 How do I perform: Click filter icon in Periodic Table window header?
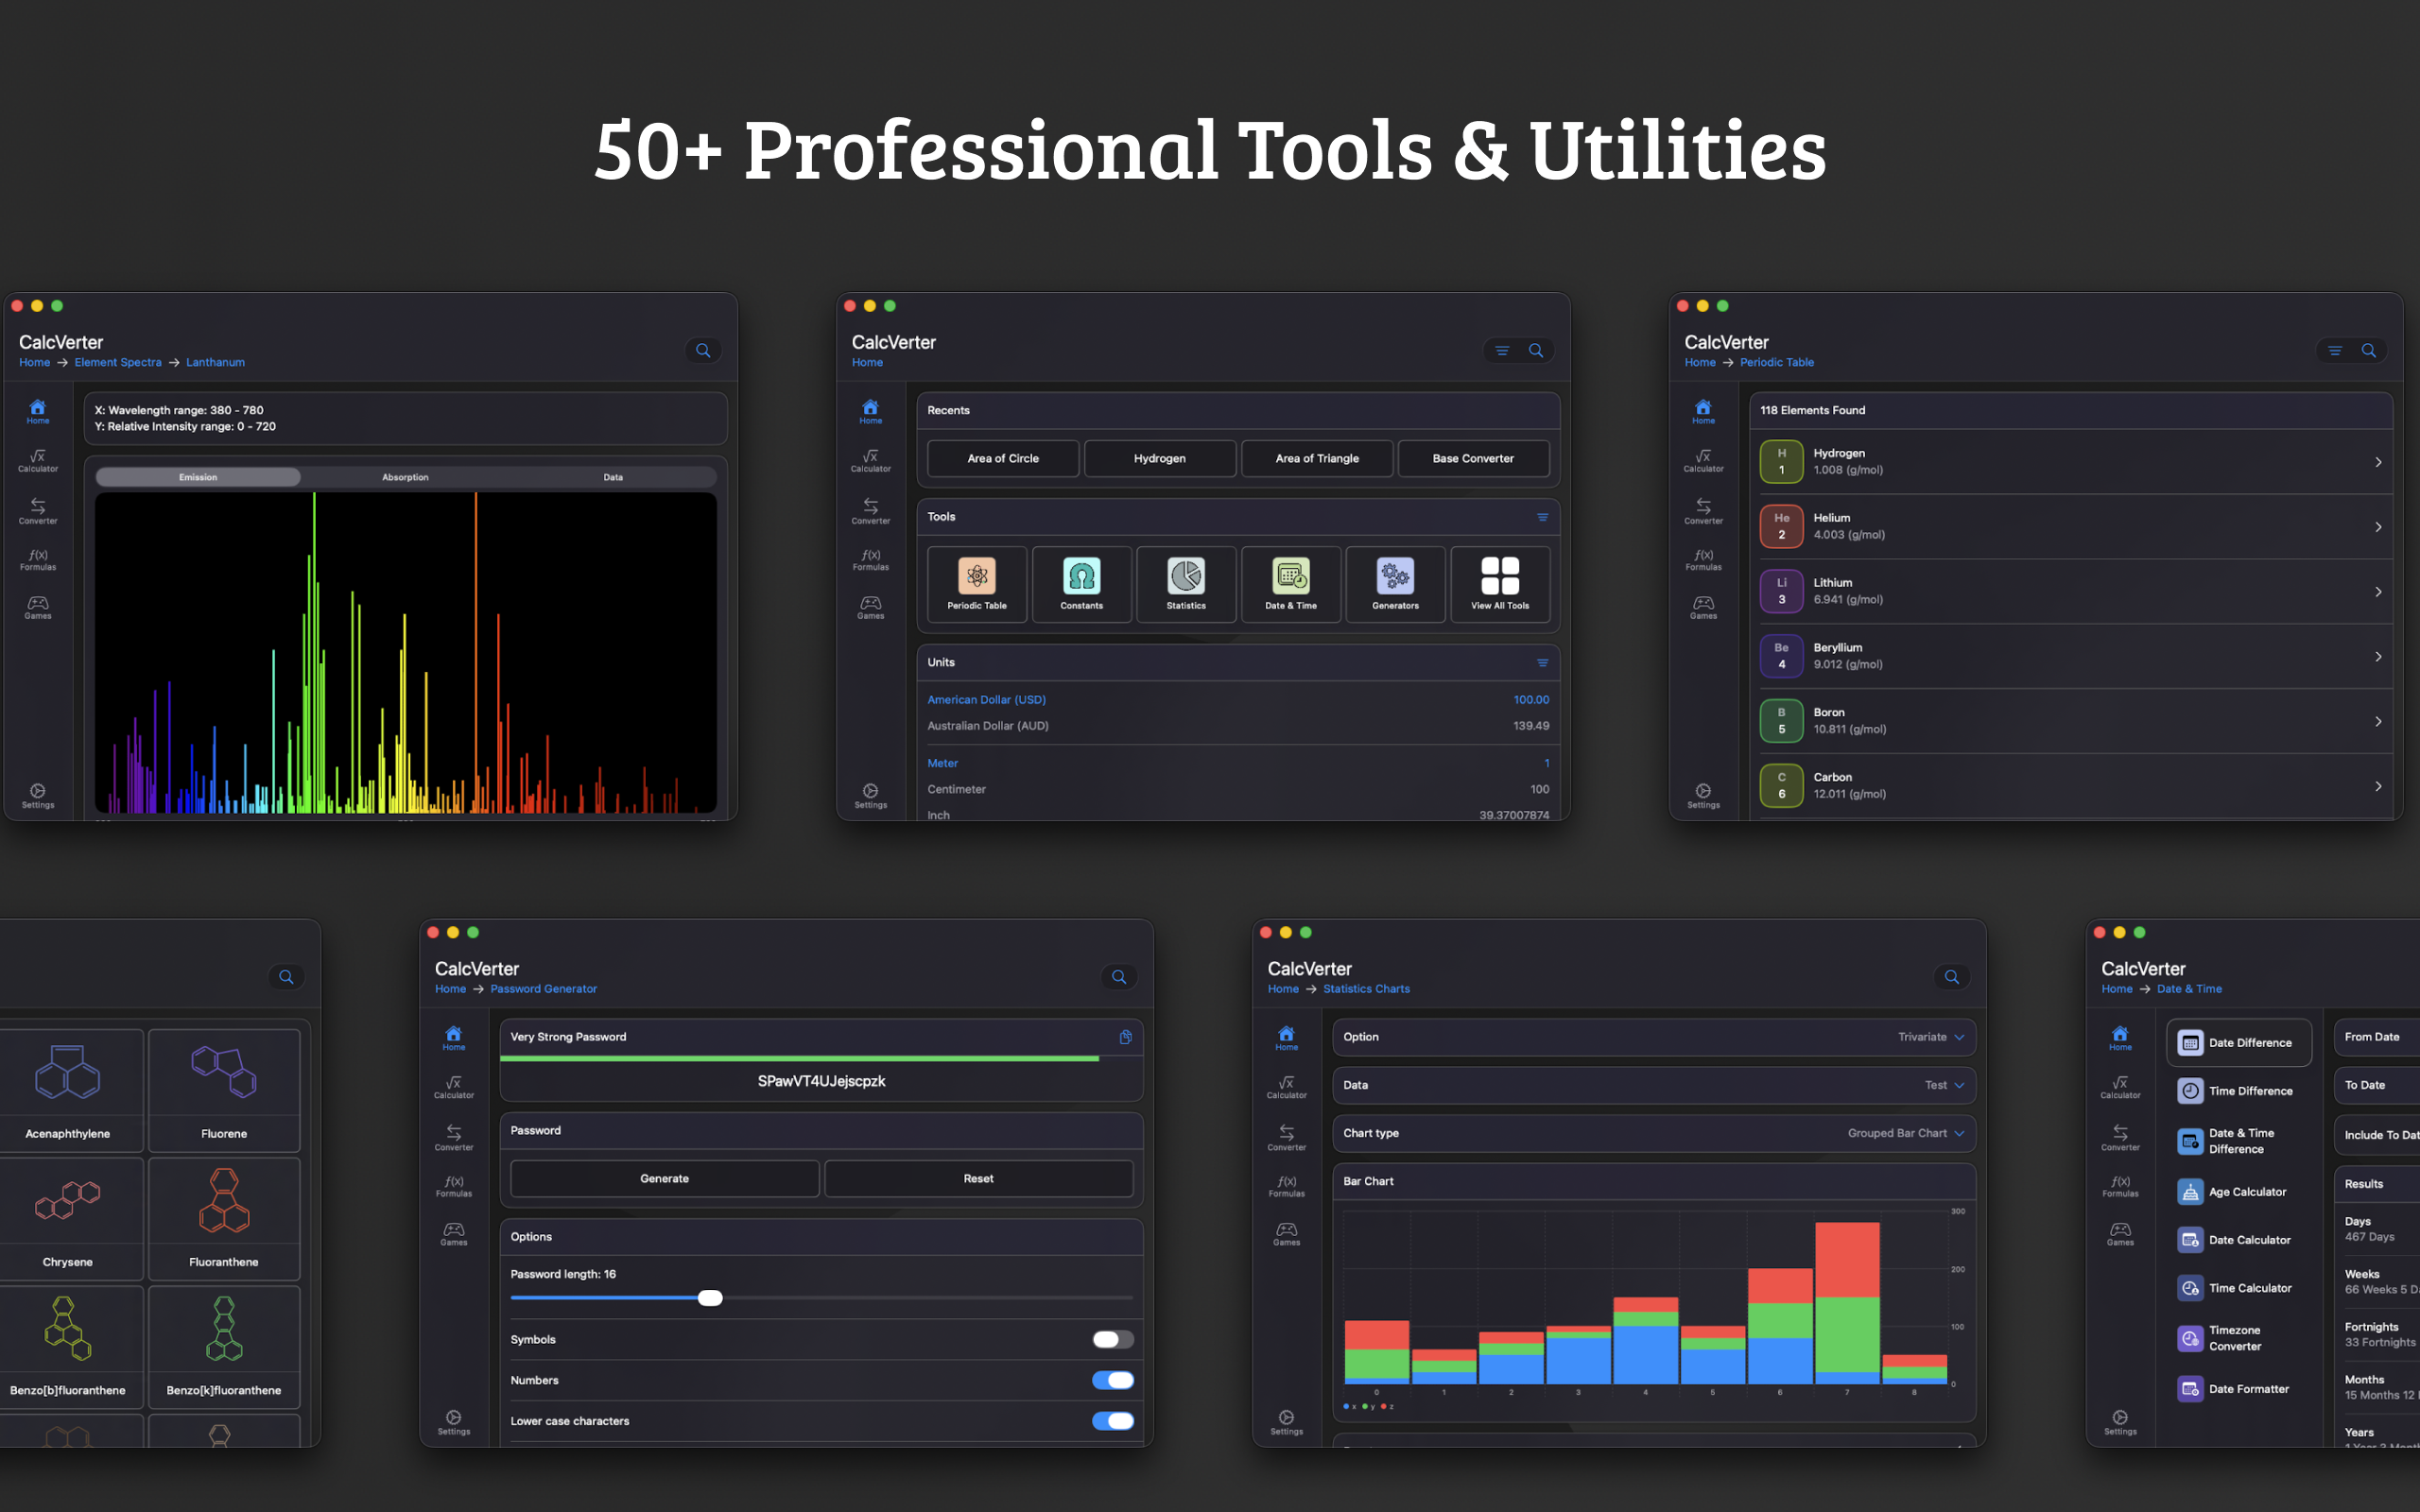point(2335,350)
